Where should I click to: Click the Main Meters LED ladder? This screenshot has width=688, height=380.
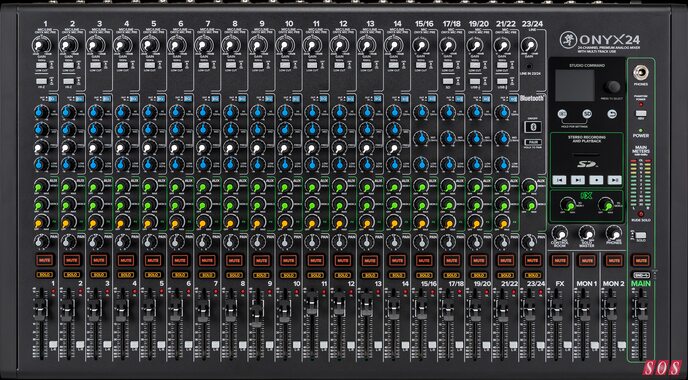(641, 183)
